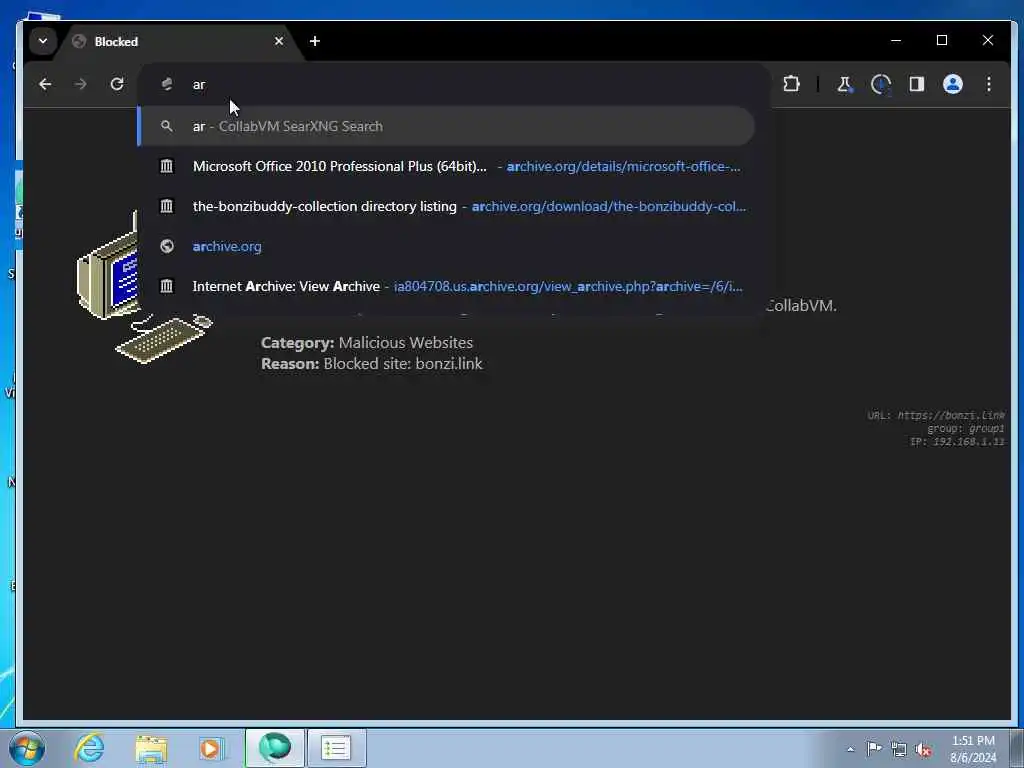The width and height of the screenshot is (1024, 768).
Task: Open the Chrome Labs flask icon
Action: pyautogui.click(x=844, y=84)
